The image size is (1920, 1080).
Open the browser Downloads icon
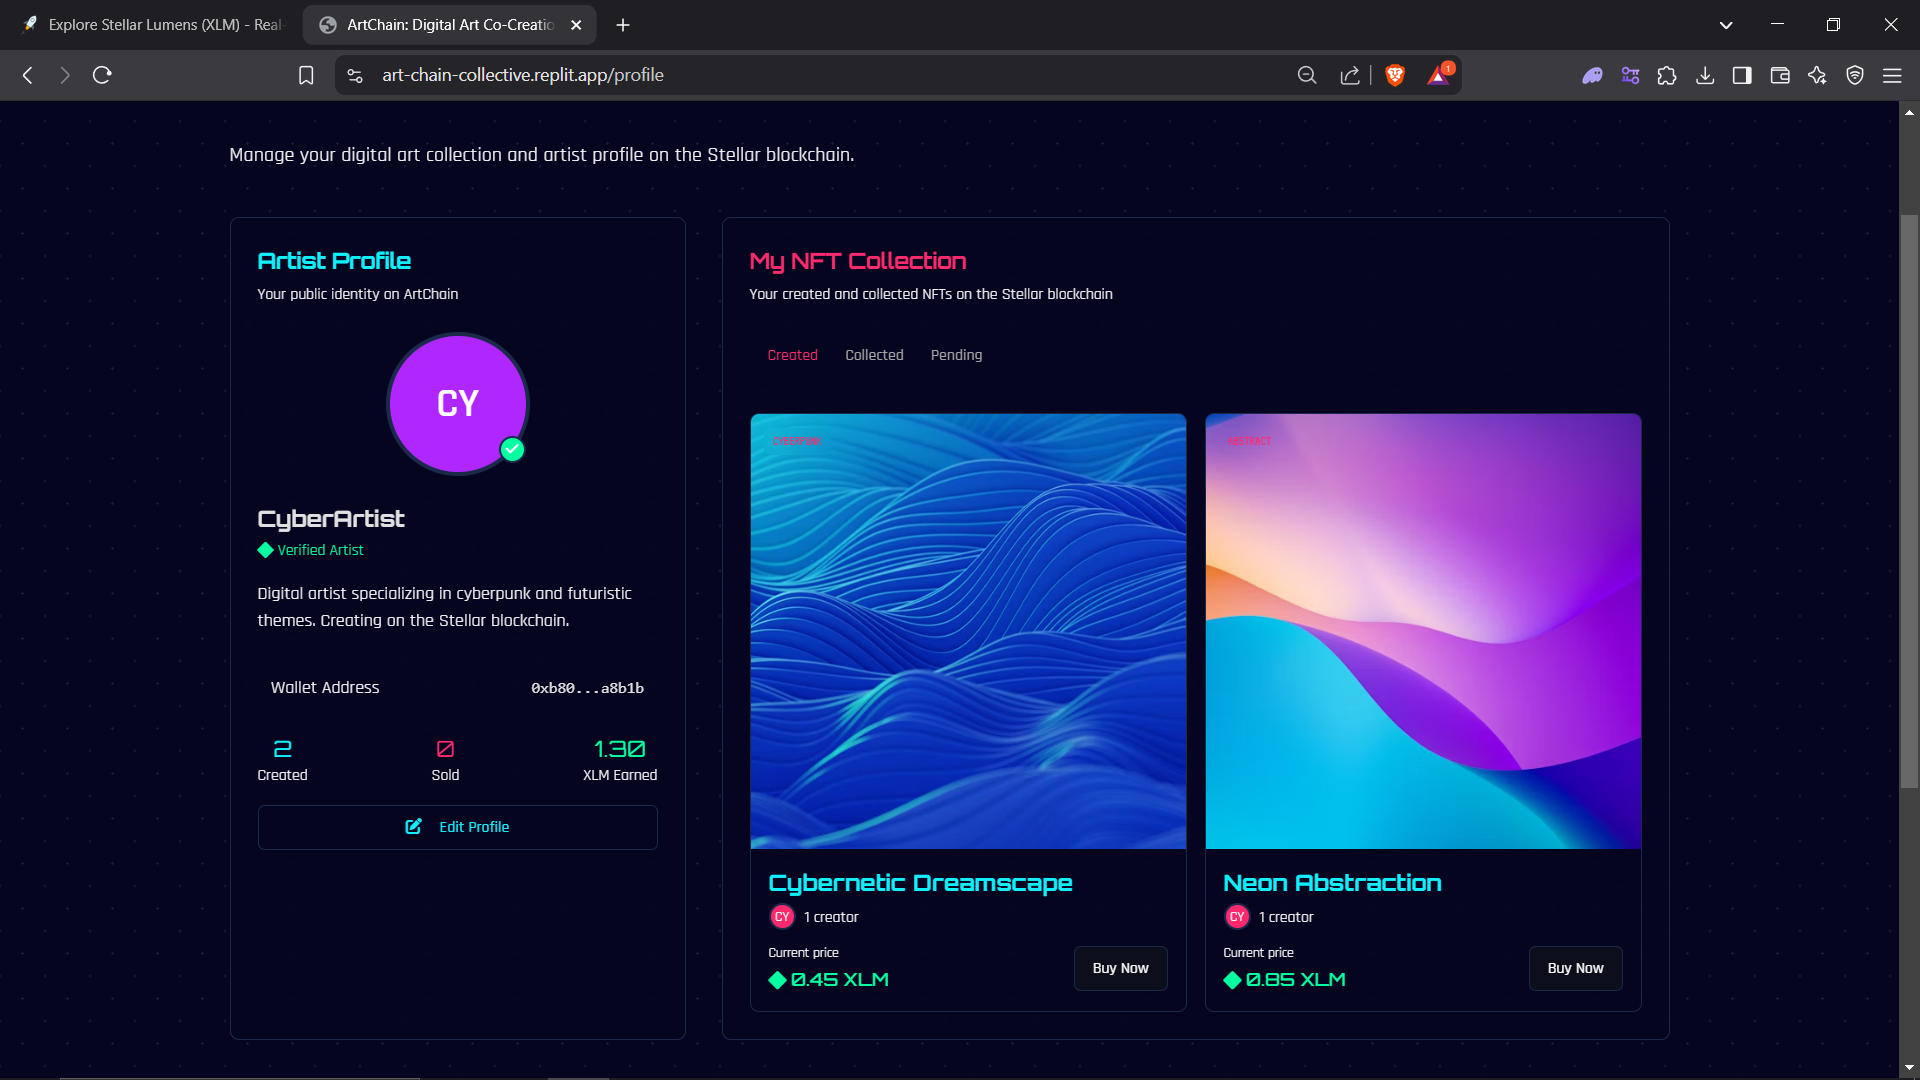(x=1705, y=75)
